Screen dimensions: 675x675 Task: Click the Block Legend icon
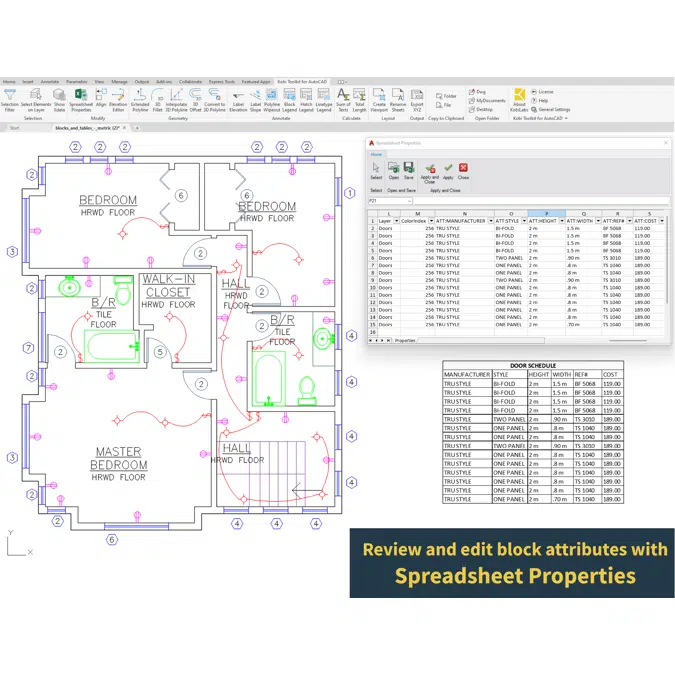pyautogui.click(x=289, y=98)
